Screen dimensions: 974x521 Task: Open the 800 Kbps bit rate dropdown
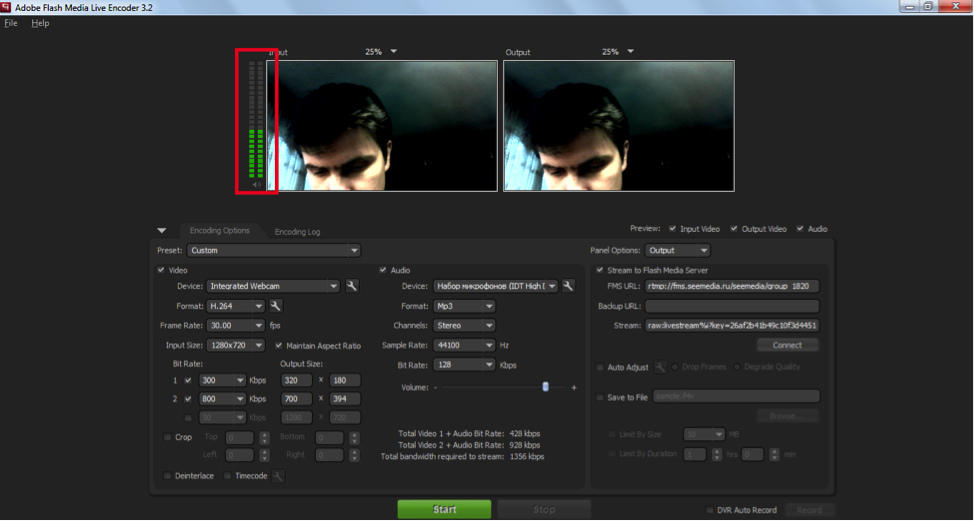tap(222, 399)
